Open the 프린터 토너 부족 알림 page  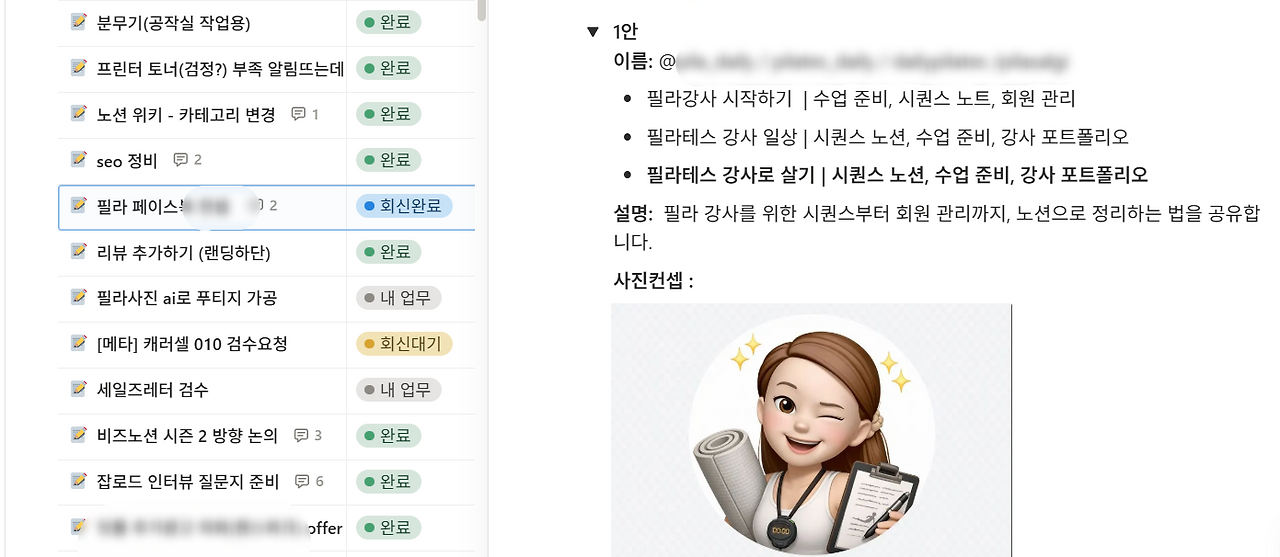[x=220, y=69]
